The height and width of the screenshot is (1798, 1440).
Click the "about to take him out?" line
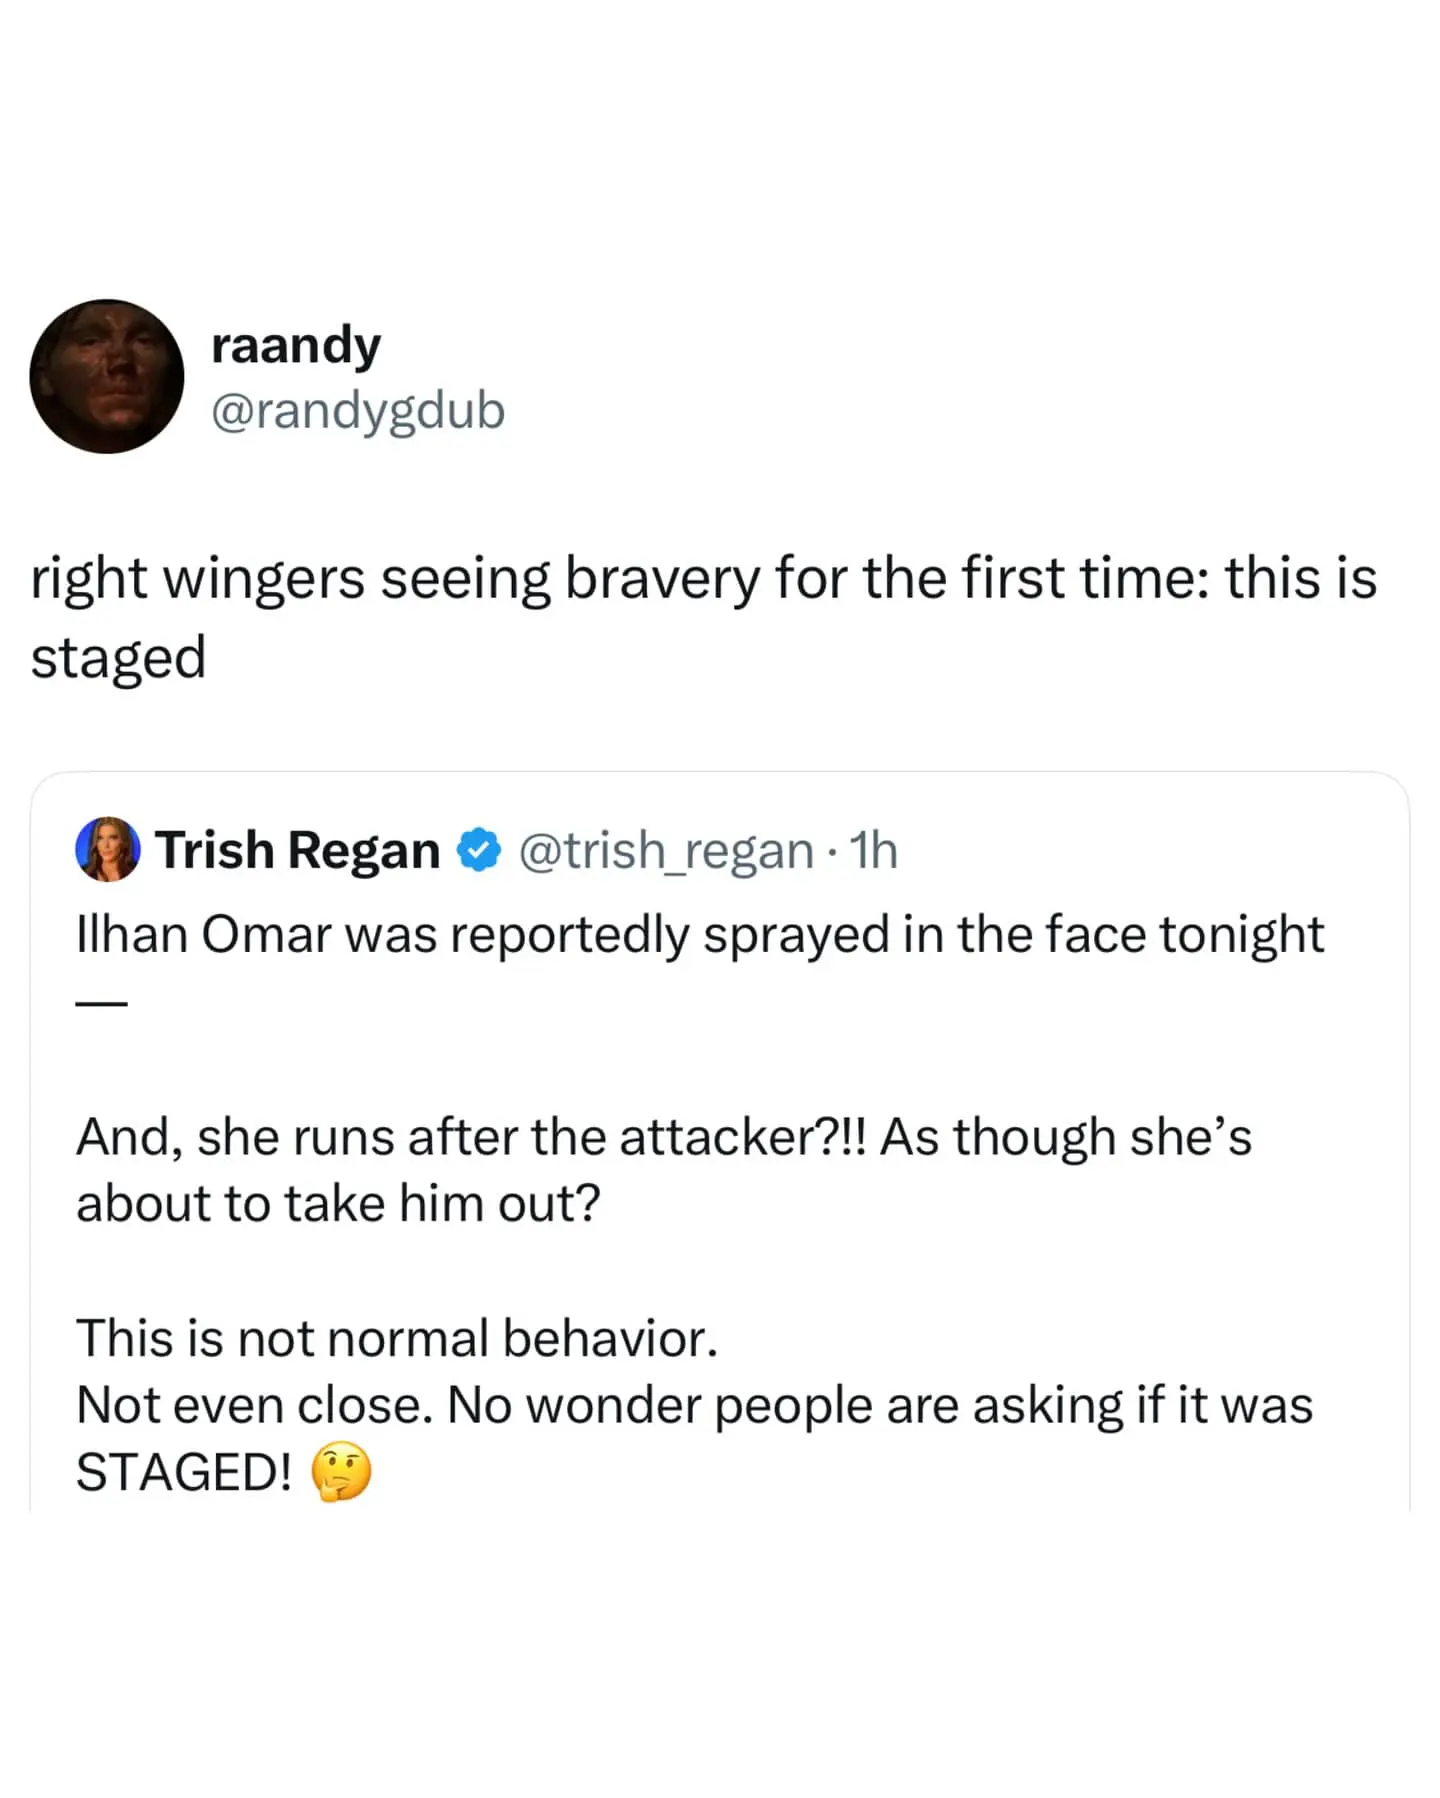(x=338, y=1203)
